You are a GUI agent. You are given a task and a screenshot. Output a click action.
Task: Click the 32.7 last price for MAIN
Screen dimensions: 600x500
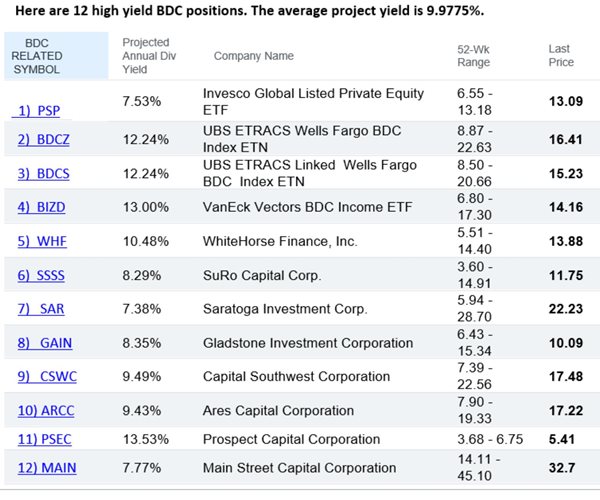[x=563, y=467]
